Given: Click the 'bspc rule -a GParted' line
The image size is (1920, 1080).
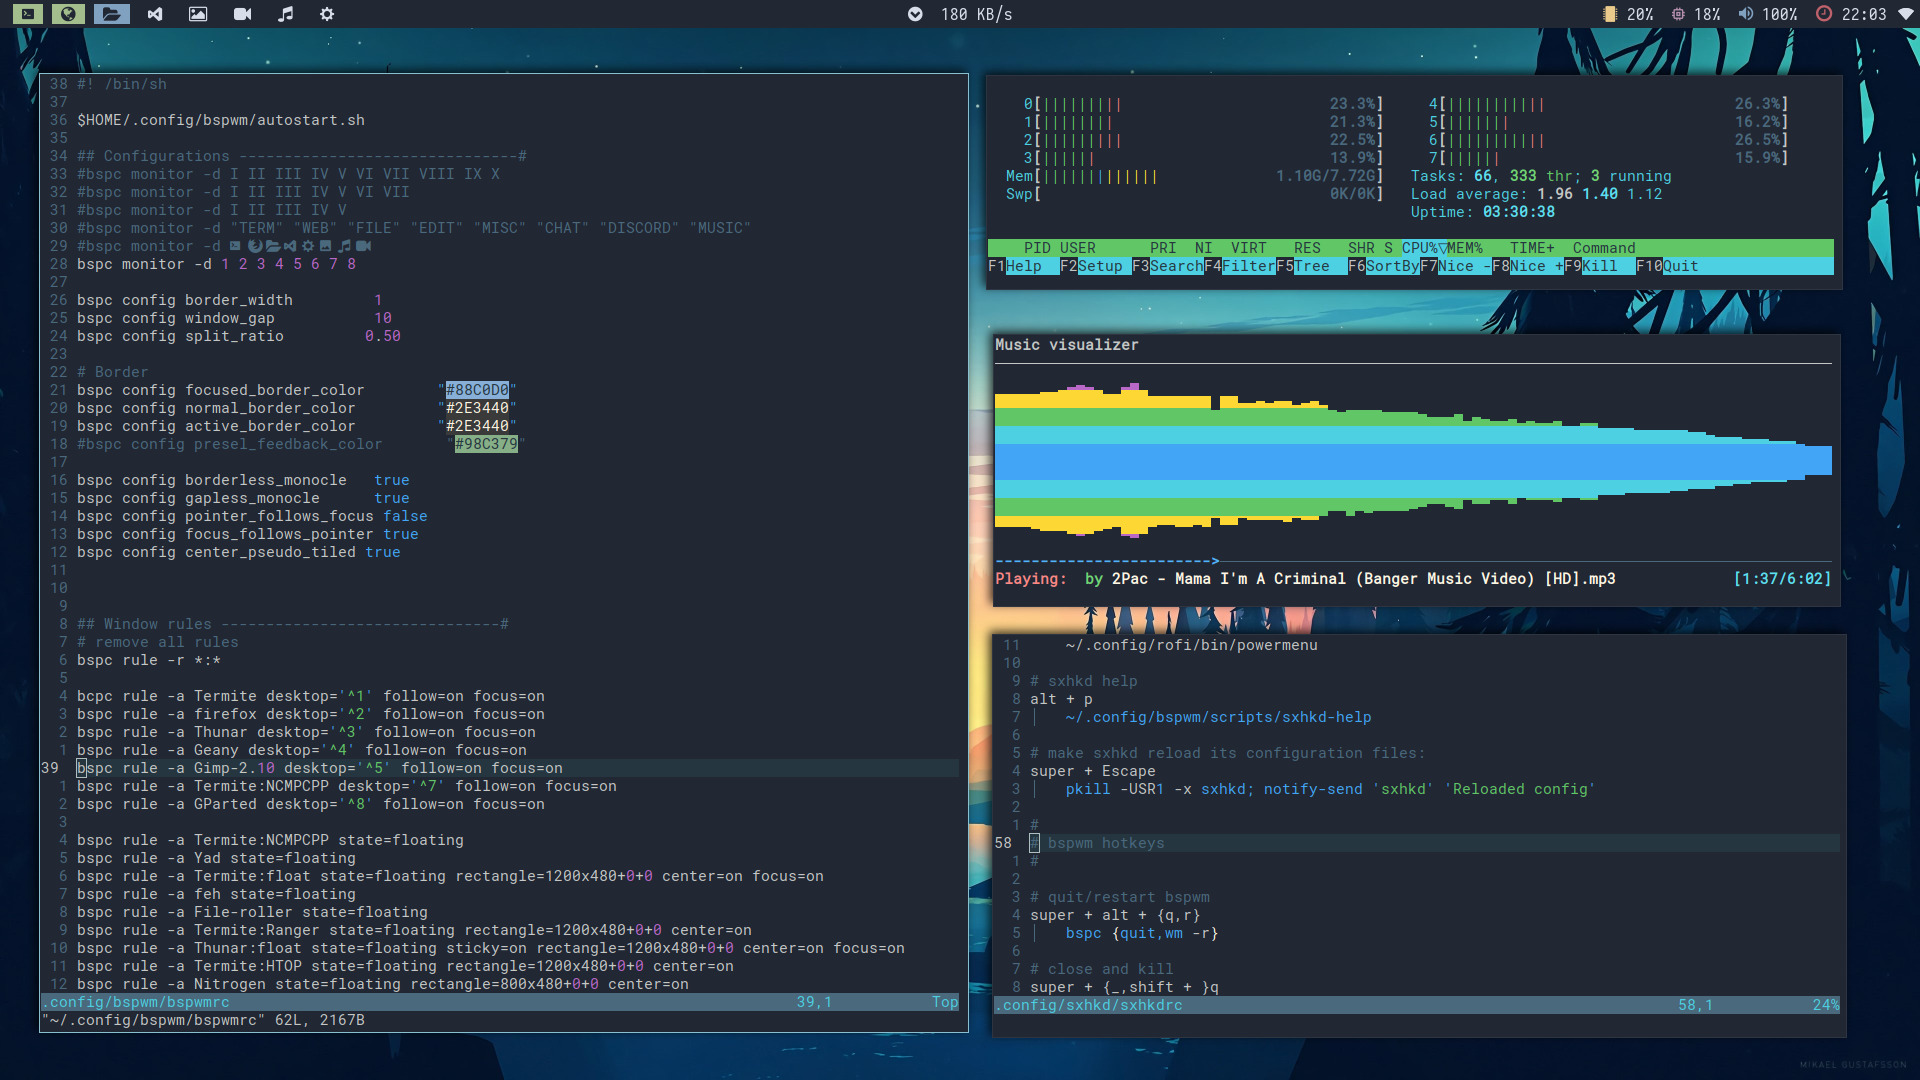Looking at the screenshot, I should point(311,804).
